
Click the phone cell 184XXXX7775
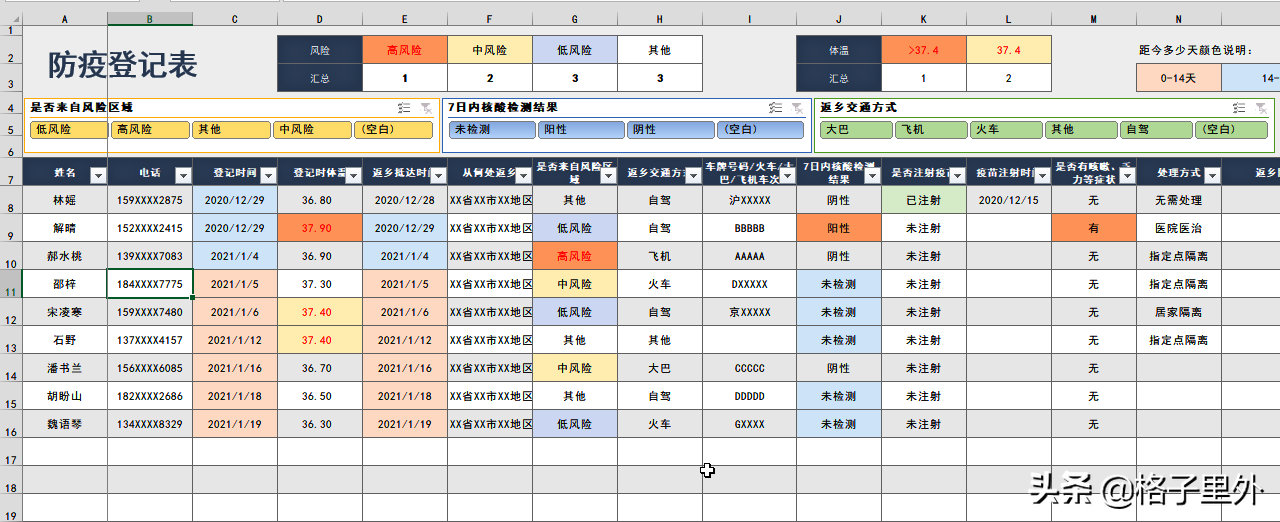[x=150, y=284]
